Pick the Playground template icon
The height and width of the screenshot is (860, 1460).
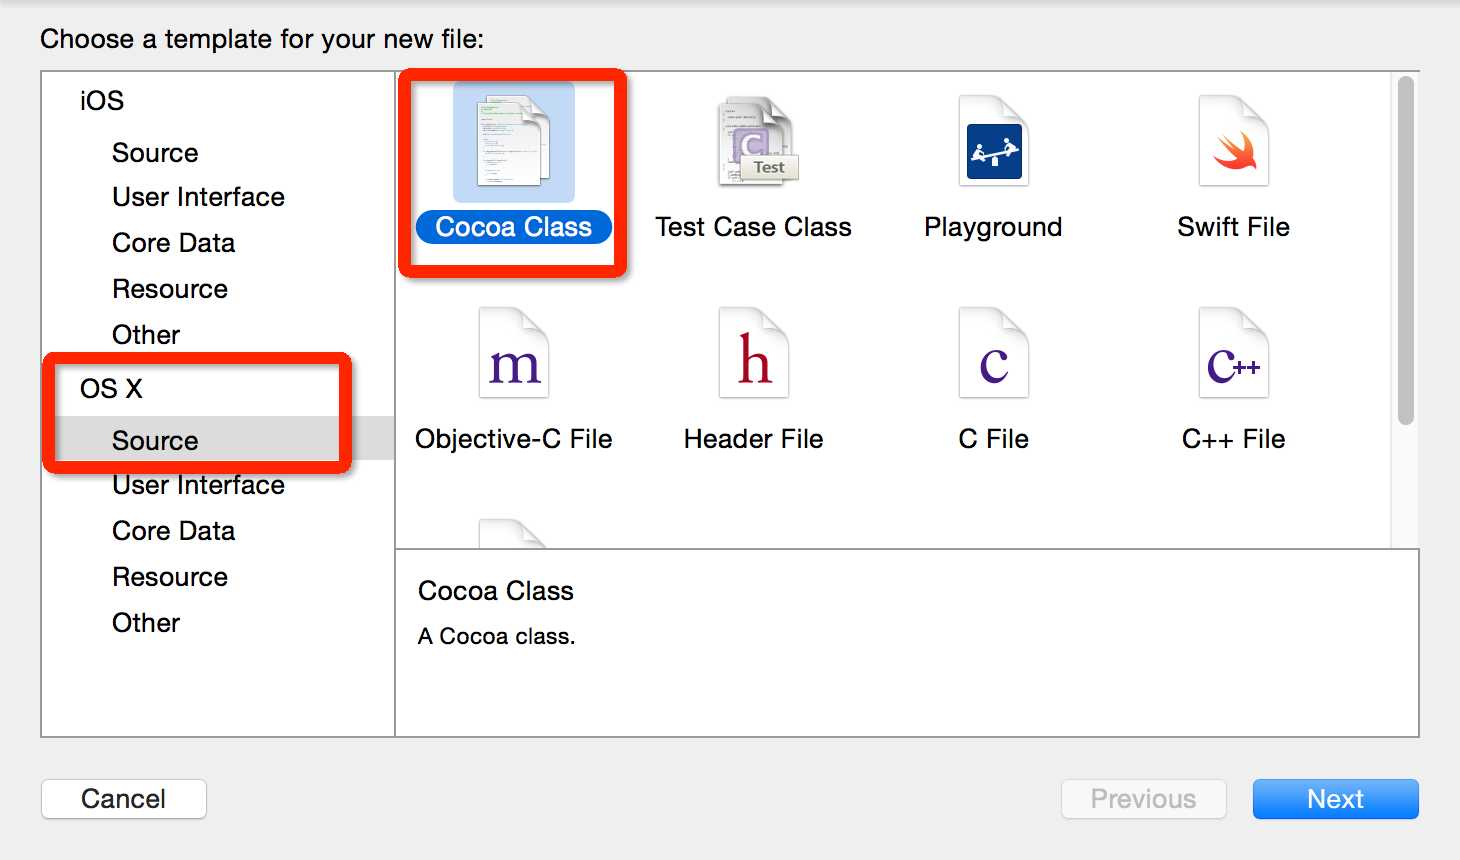tap(994, 142)
